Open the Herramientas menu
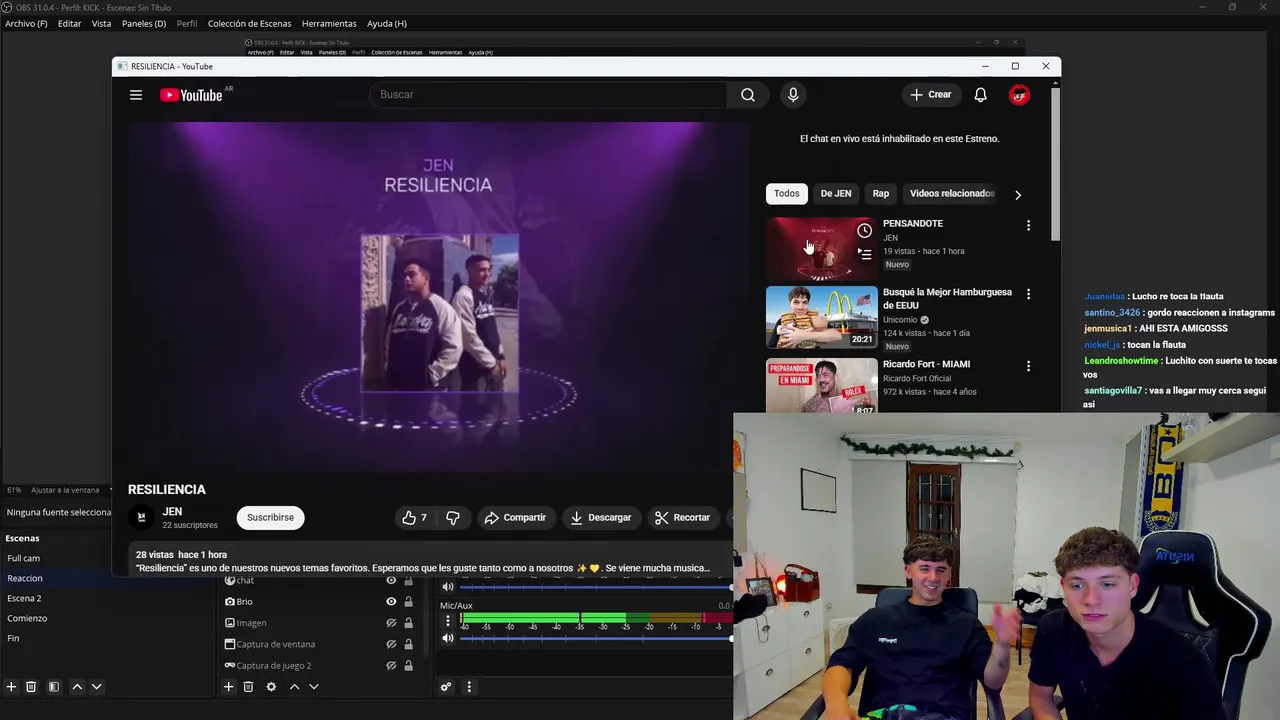1280x720 pixels. click(x=329, y=24)
